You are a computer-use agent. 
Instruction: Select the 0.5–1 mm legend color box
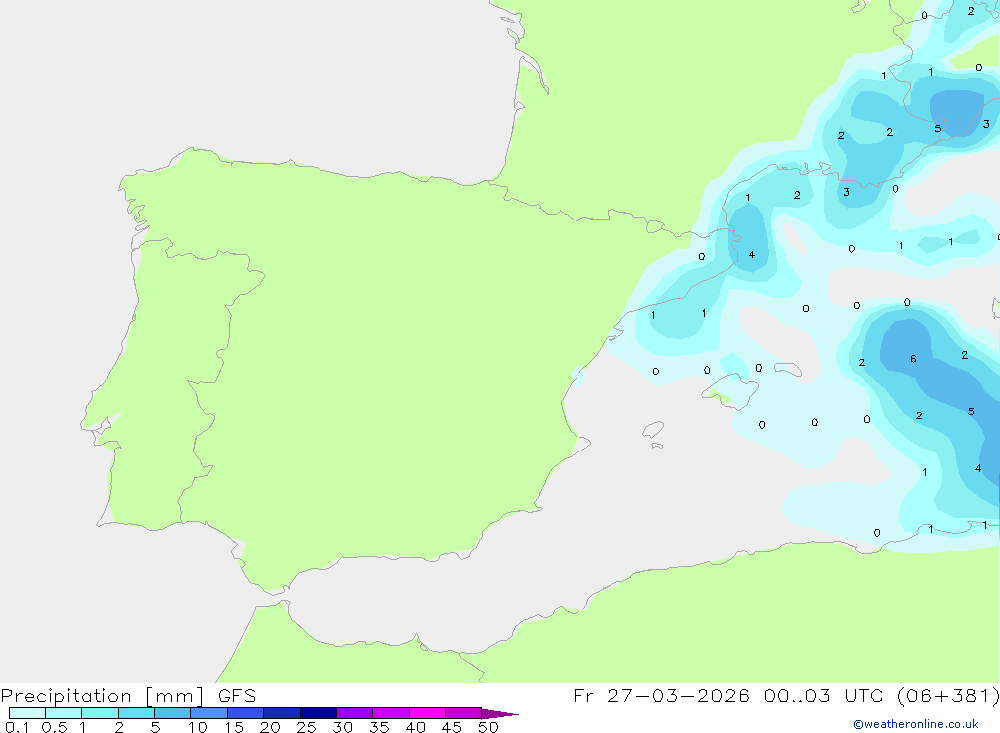point(64,713)
